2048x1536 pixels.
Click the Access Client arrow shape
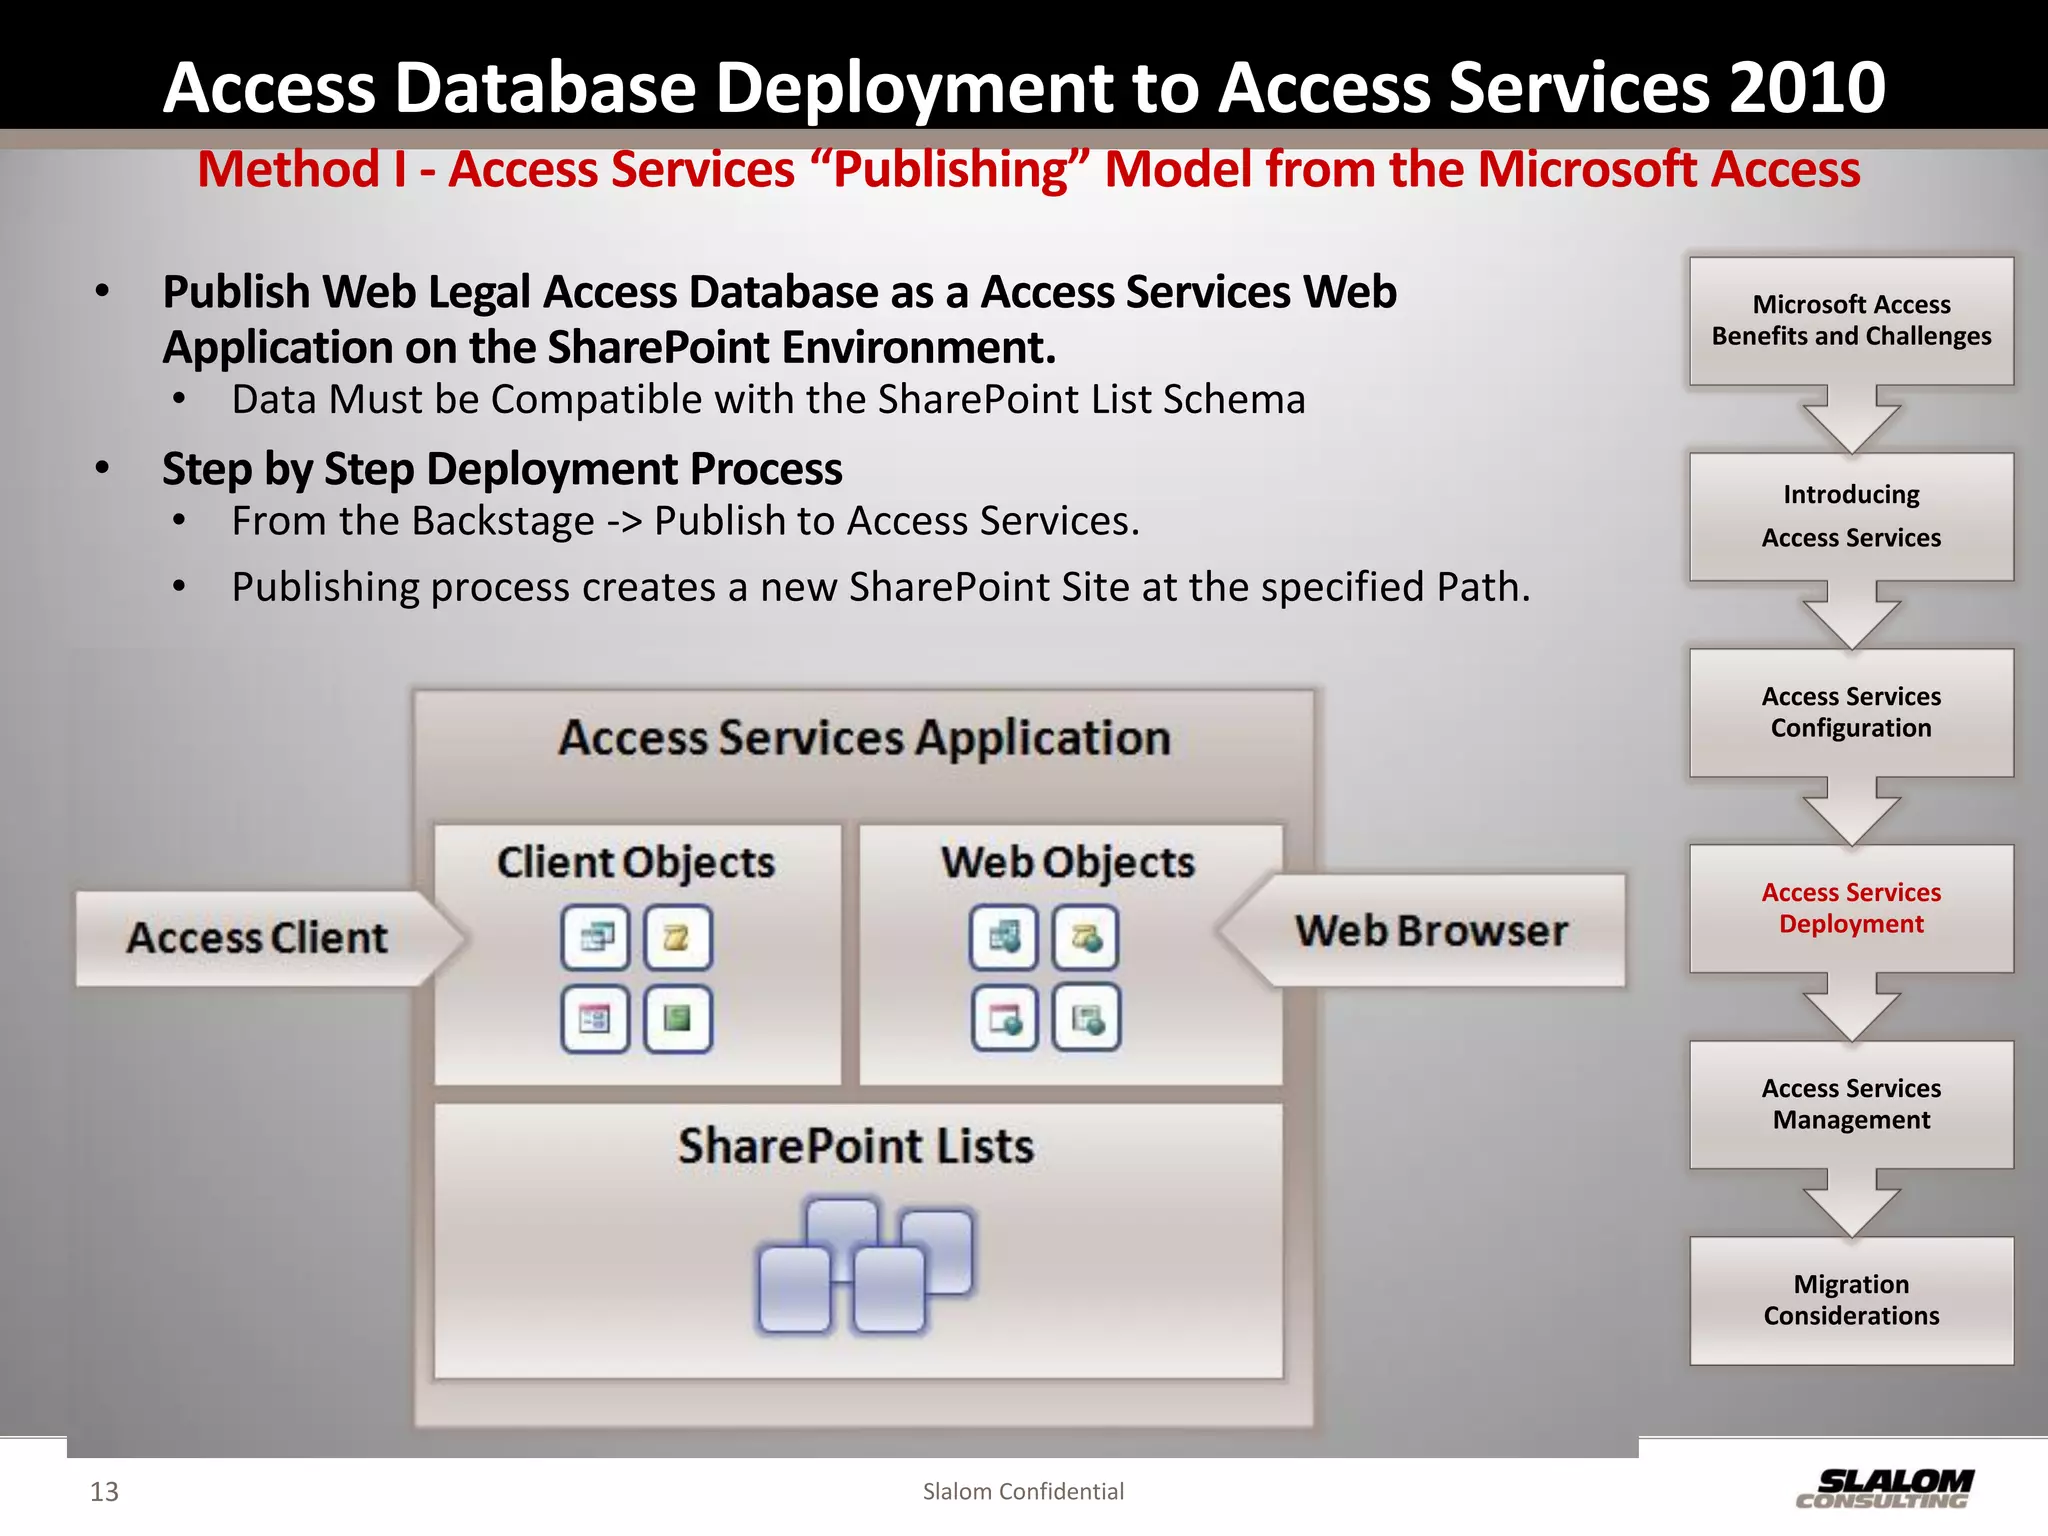click(270, 938)
